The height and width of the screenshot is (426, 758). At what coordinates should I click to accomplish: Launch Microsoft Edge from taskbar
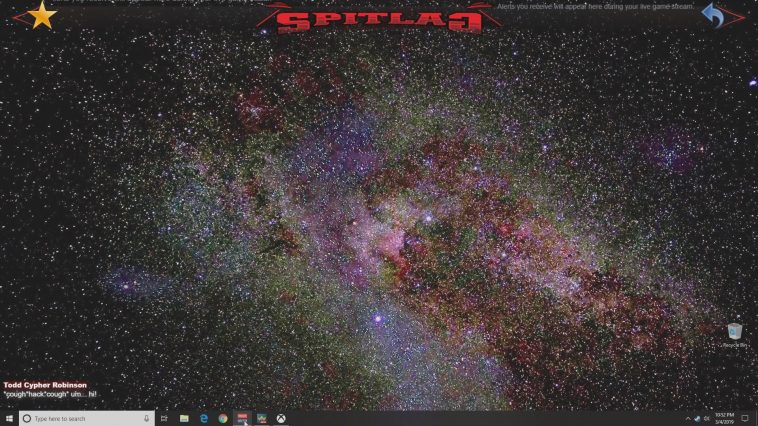(x=203, y=418)
